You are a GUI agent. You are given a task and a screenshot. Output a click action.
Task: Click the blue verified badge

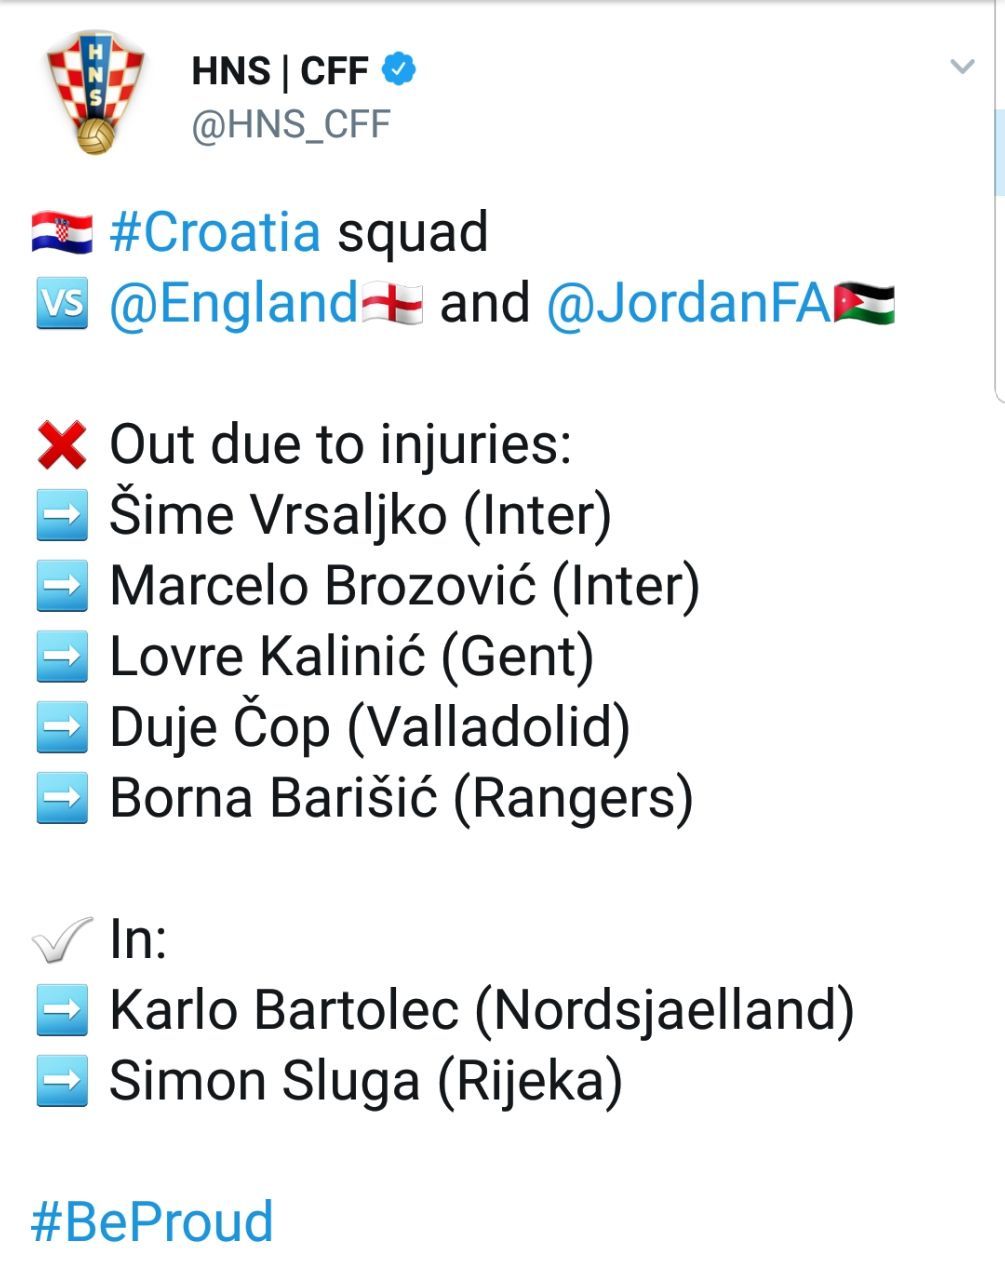click(400, 70)
